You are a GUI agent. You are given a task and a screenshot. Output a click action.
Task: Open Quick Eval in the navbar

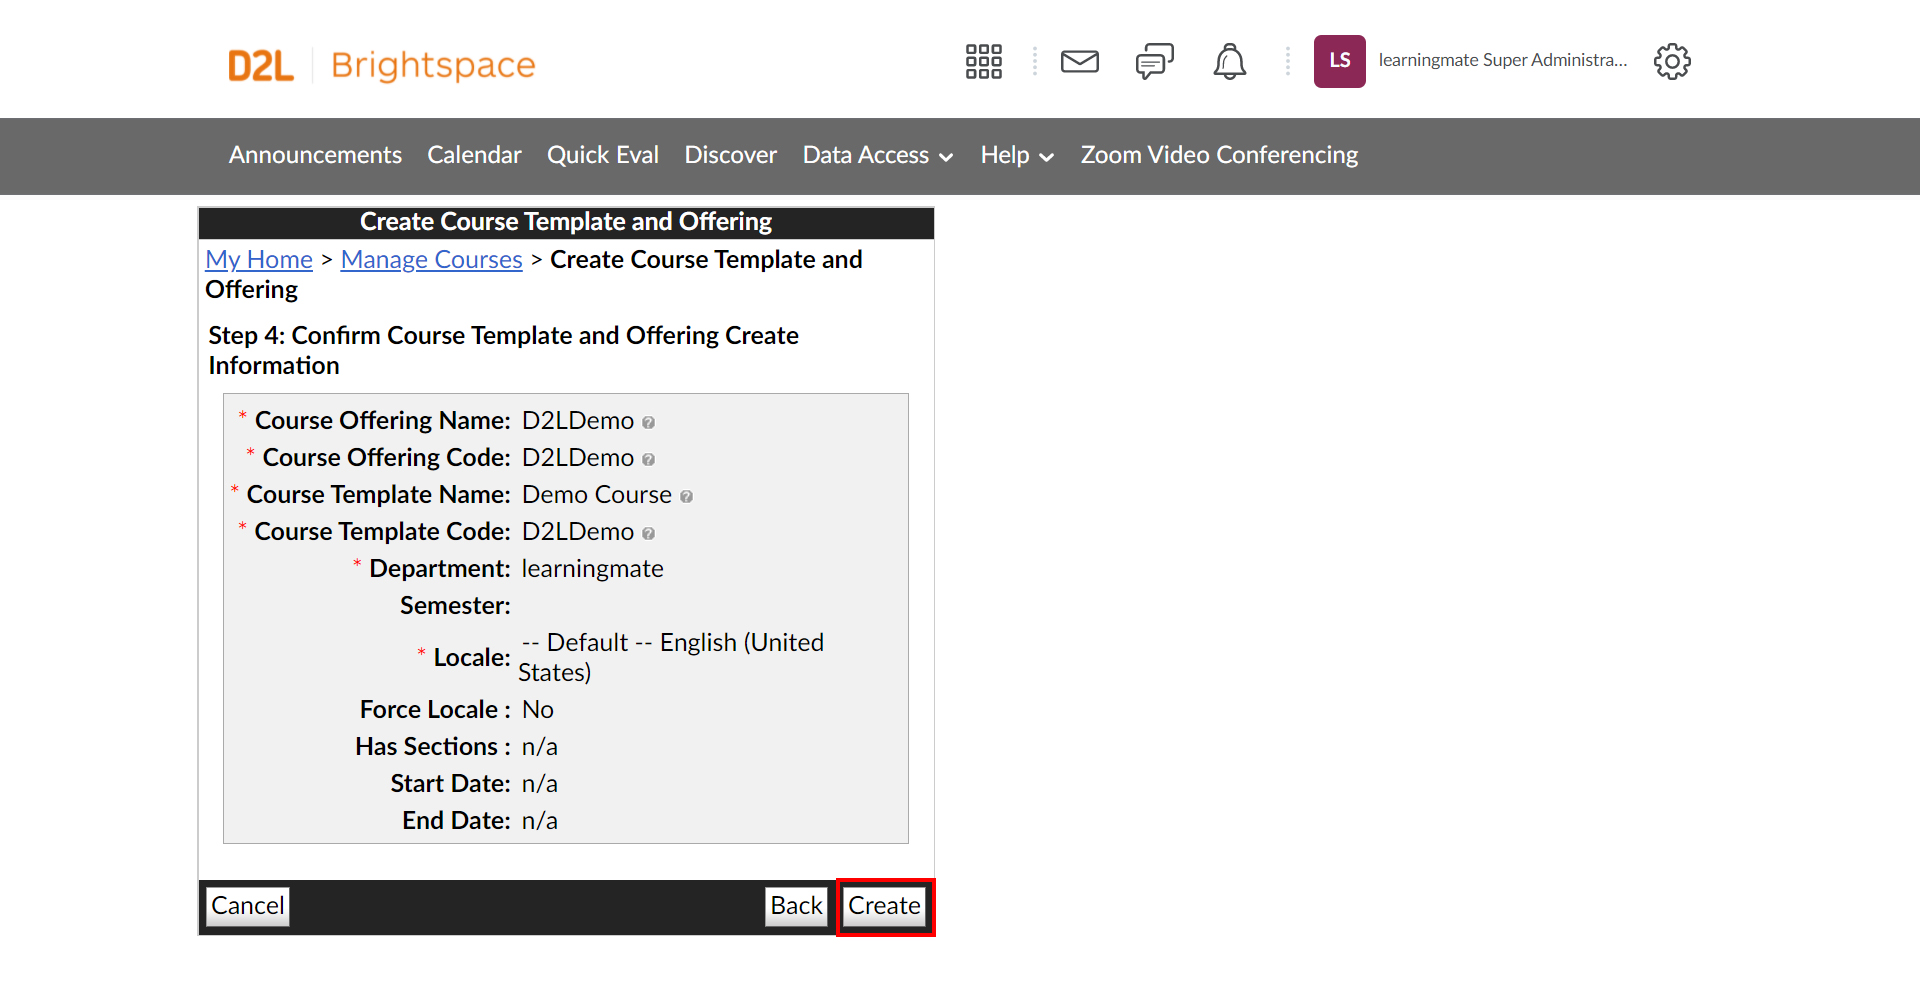click(603, 155)
